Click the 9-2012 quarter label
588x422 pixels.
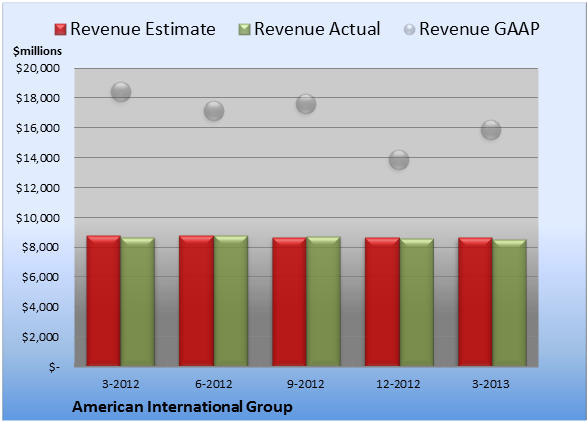(x=306, y=384)
